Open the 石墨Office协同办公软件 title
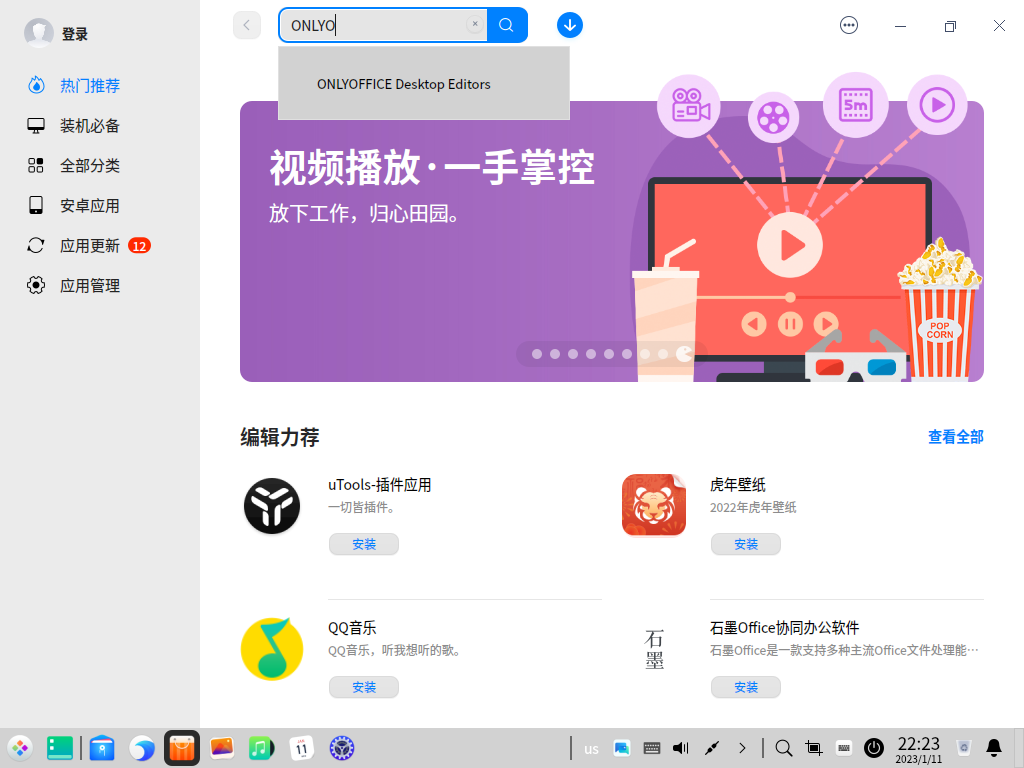 [x=784, y=628]
